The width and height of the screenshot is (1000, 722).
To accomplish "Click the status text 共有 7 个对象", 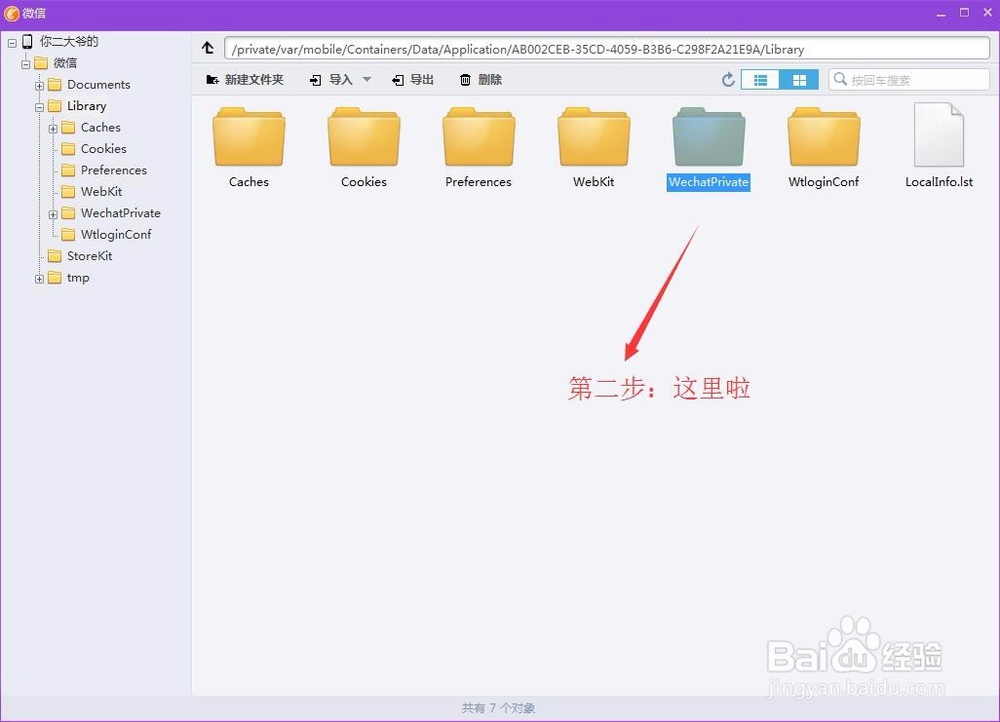I will click(498, 708).
